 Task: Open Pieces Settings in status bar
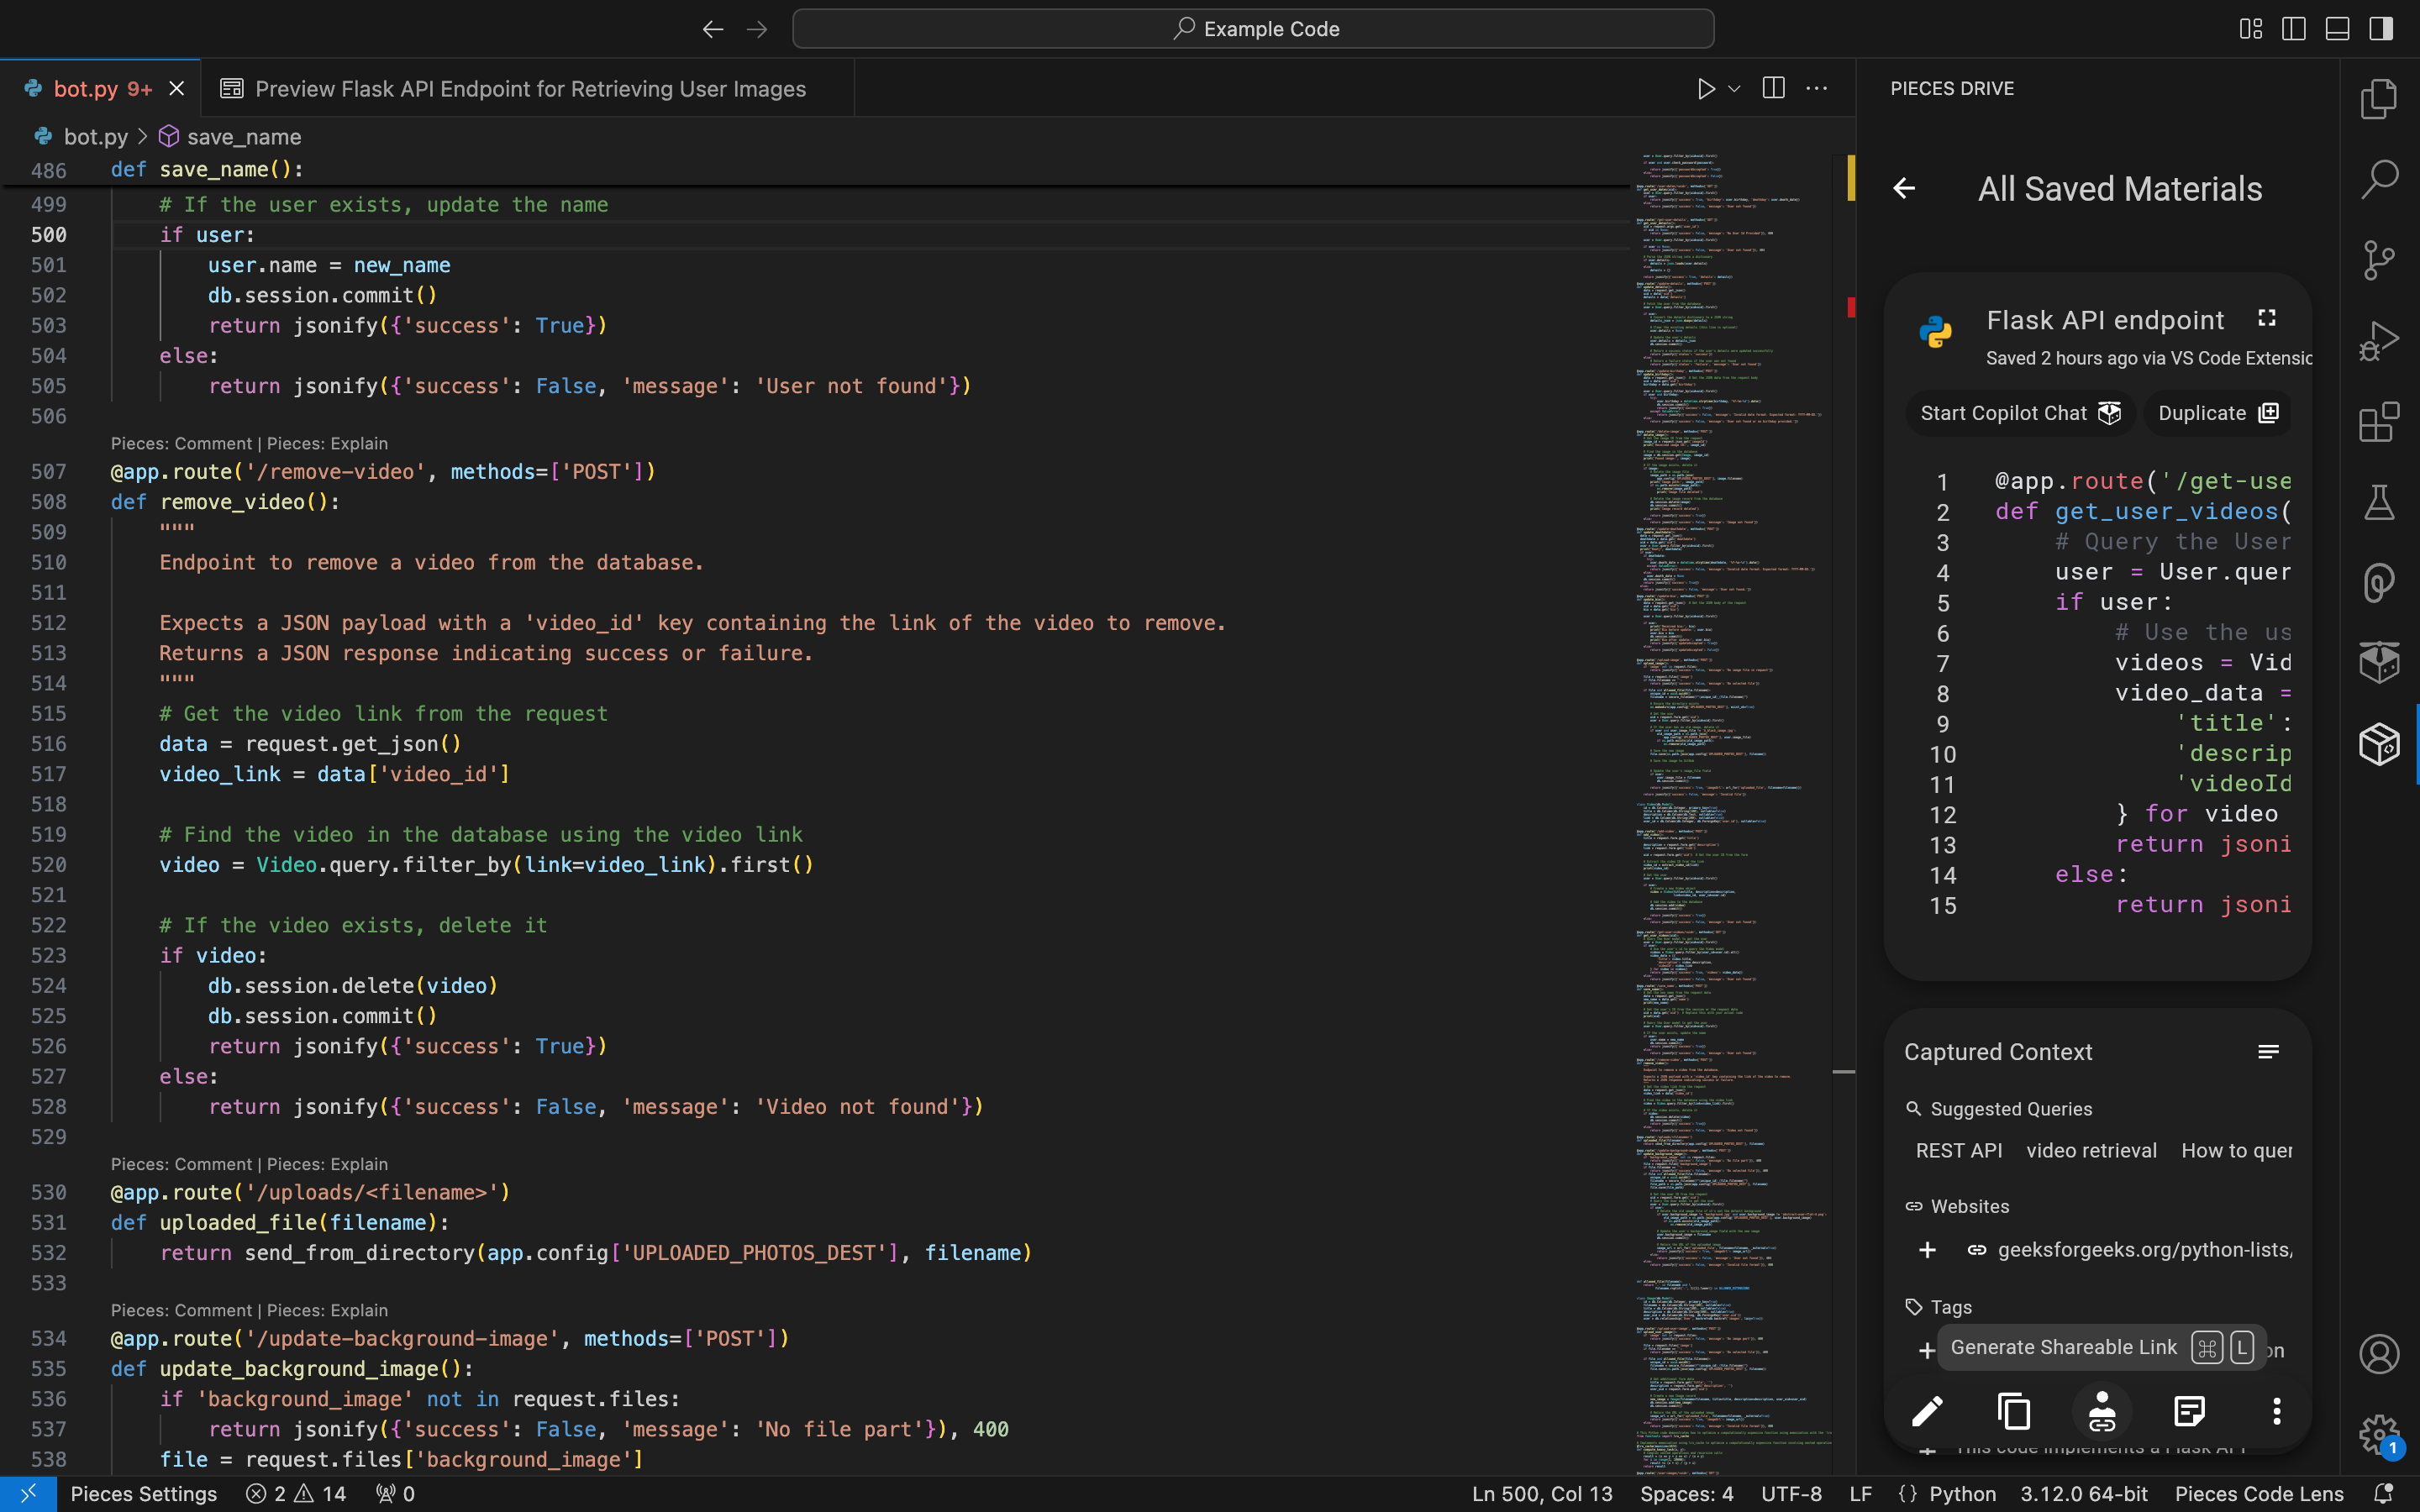[144, 1494]
